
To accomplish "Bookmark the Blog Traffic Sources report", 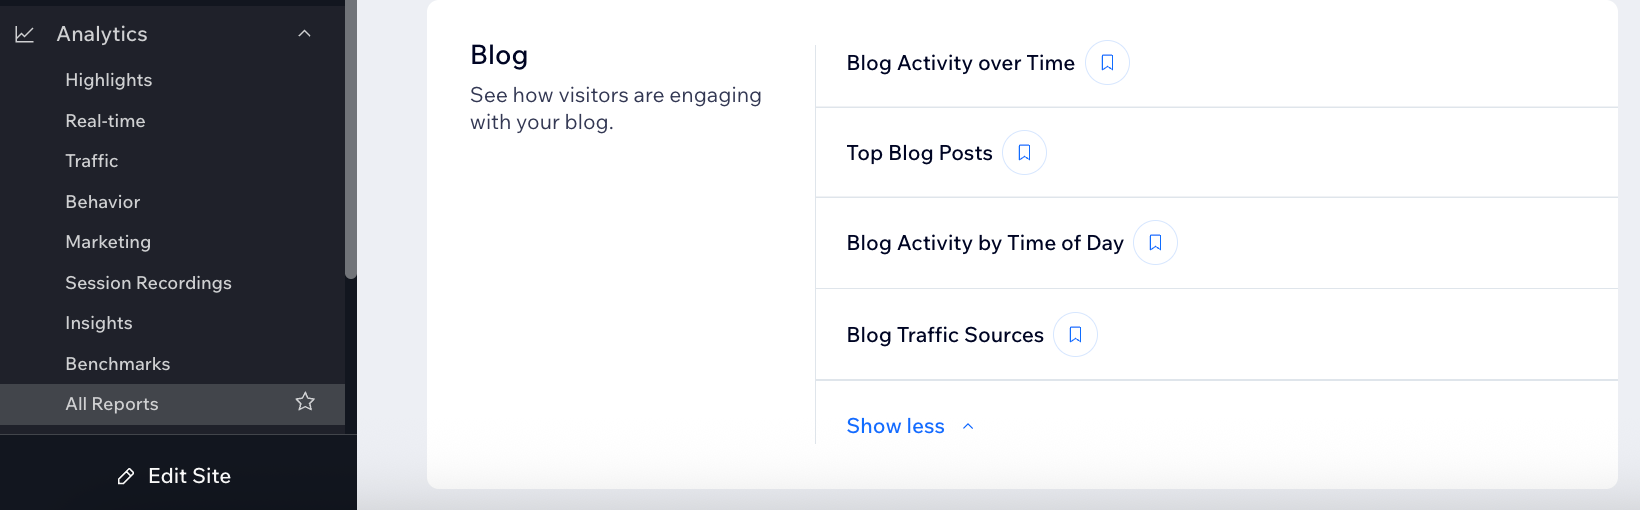I will (1075, 335).
